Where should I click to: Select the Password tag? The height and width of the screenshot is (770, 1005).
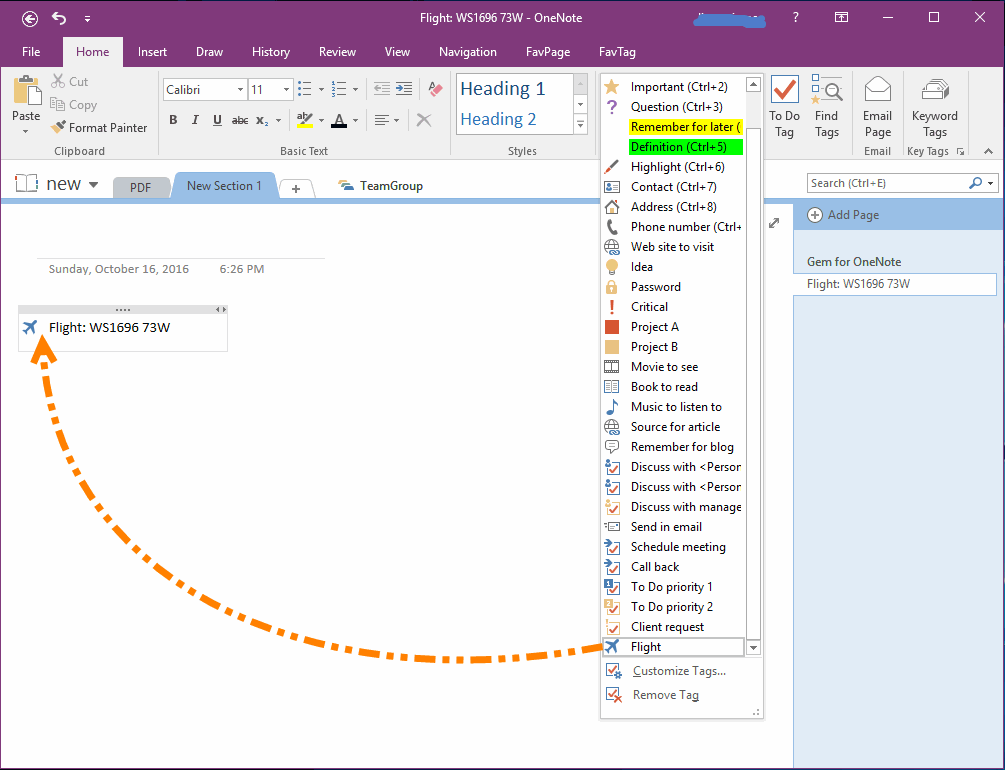point(655,286)
